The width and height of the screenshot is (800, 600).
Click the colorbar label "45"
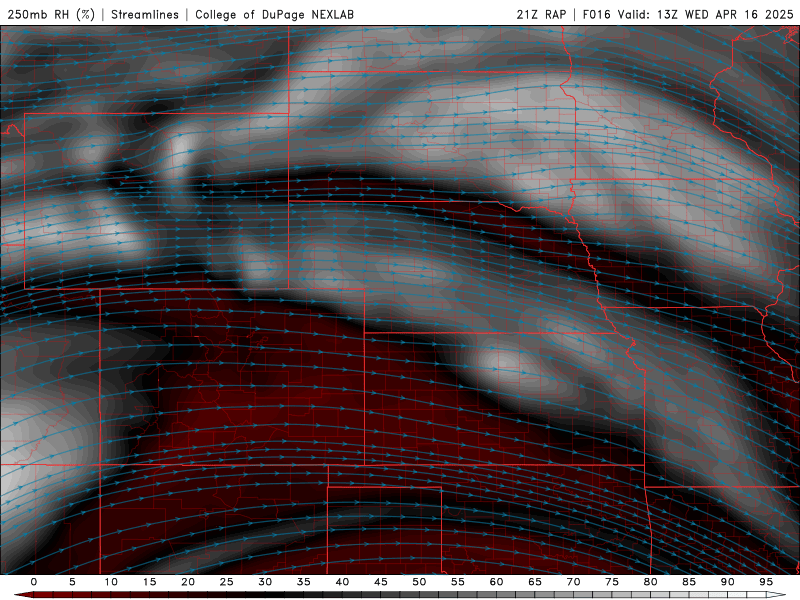click(x=381, y=582)
